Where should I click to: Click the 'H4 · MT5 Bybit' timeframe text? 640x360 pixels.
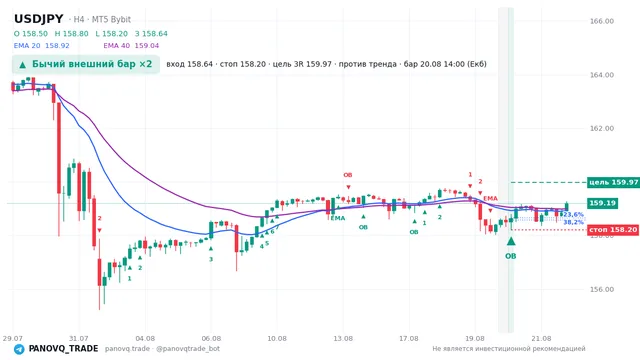click(x=102, y=19)
